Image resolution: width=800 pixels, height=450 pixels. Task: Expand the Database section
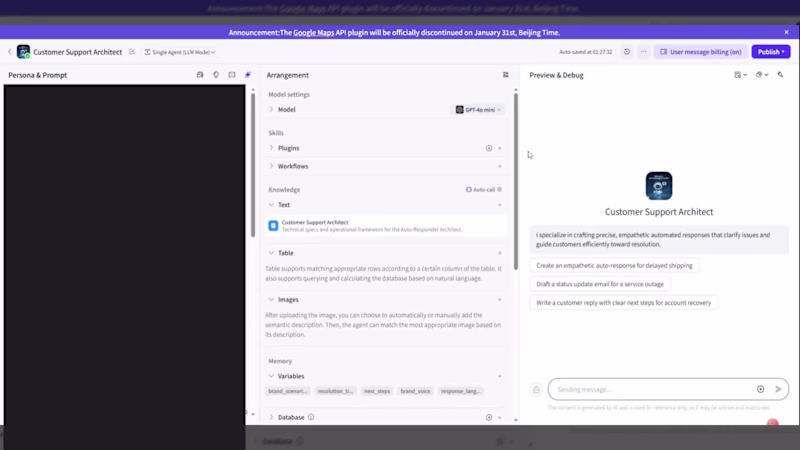click(x=271, y=417)
